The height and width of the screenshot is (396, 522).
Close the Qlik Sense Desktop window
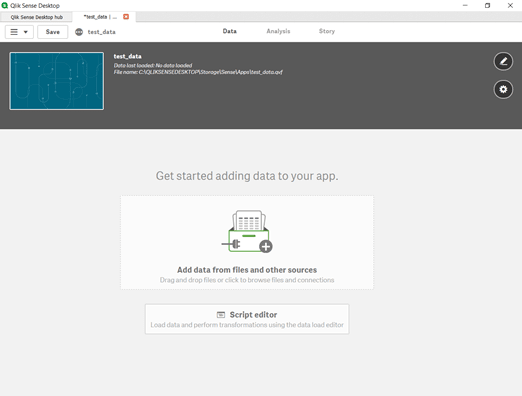(x=510, y=5)
